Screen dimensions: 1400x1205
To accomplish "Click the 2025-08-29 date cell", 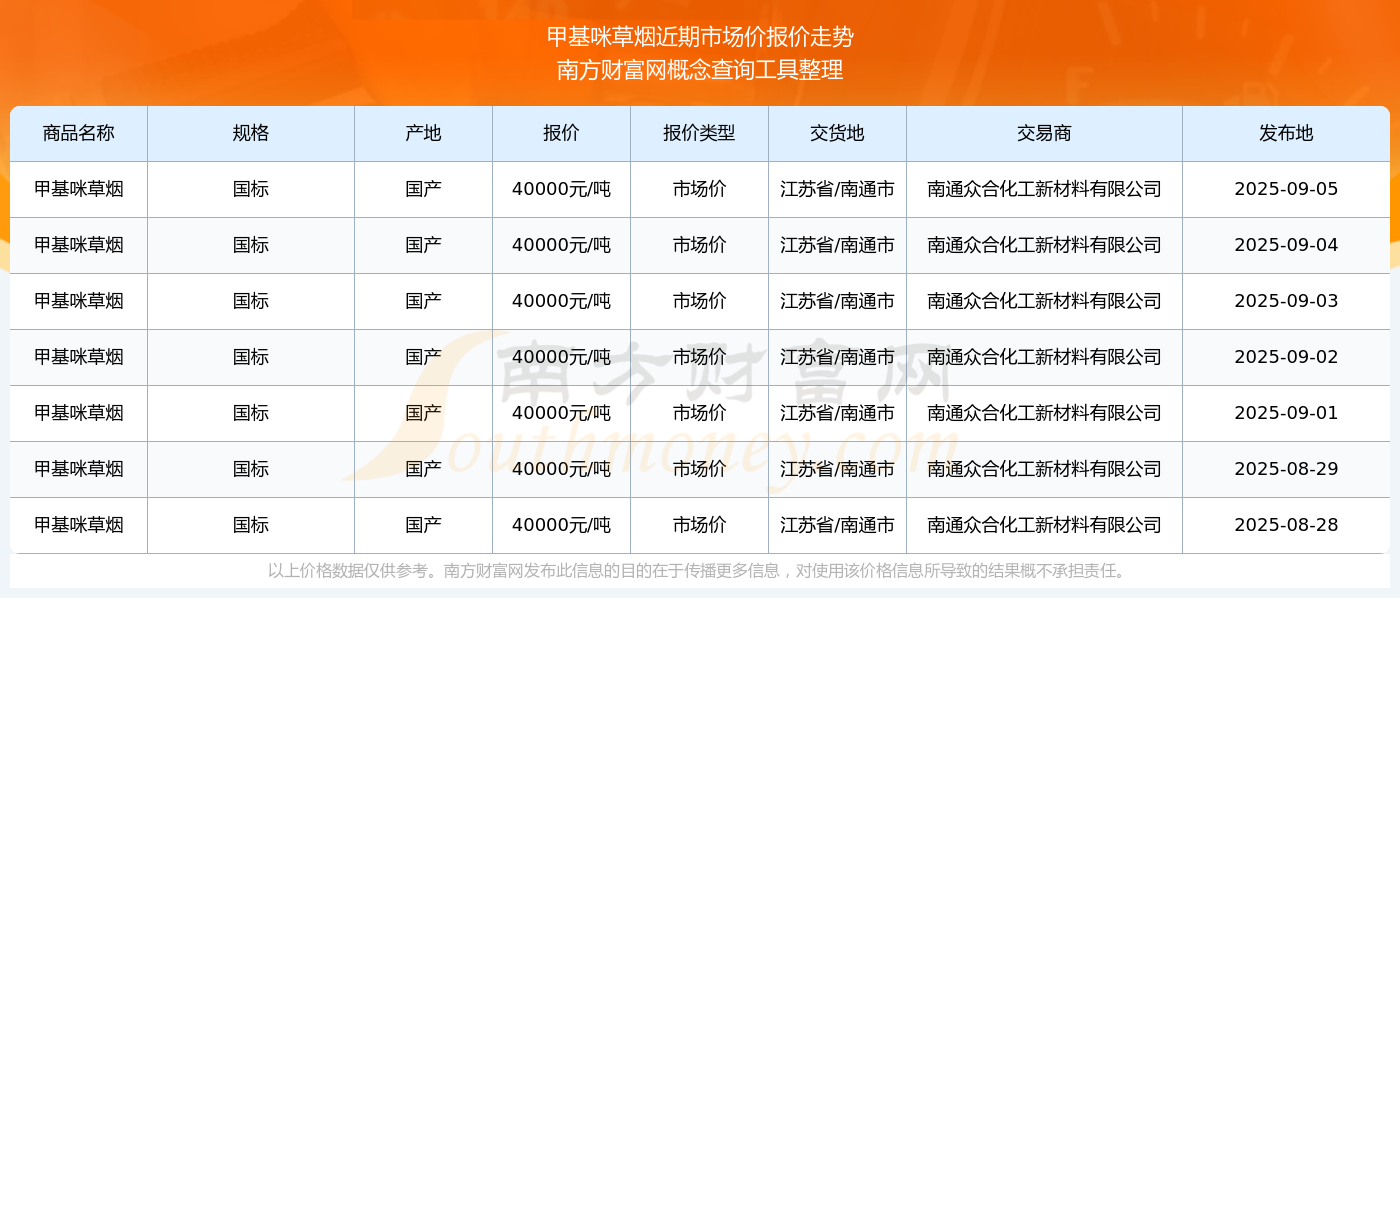I will [x=1286, y=470].
